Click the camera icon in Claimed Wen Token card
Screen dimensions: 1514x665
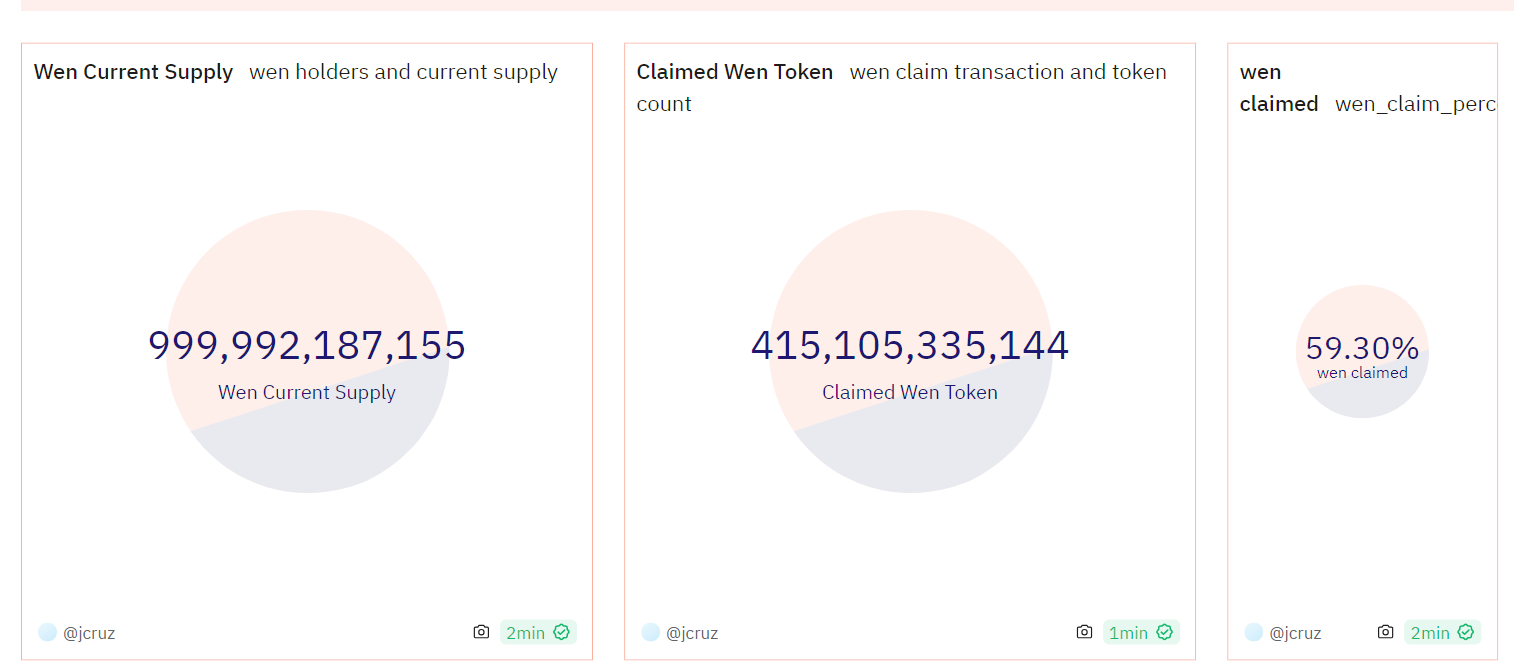(x=1084, y=632)
